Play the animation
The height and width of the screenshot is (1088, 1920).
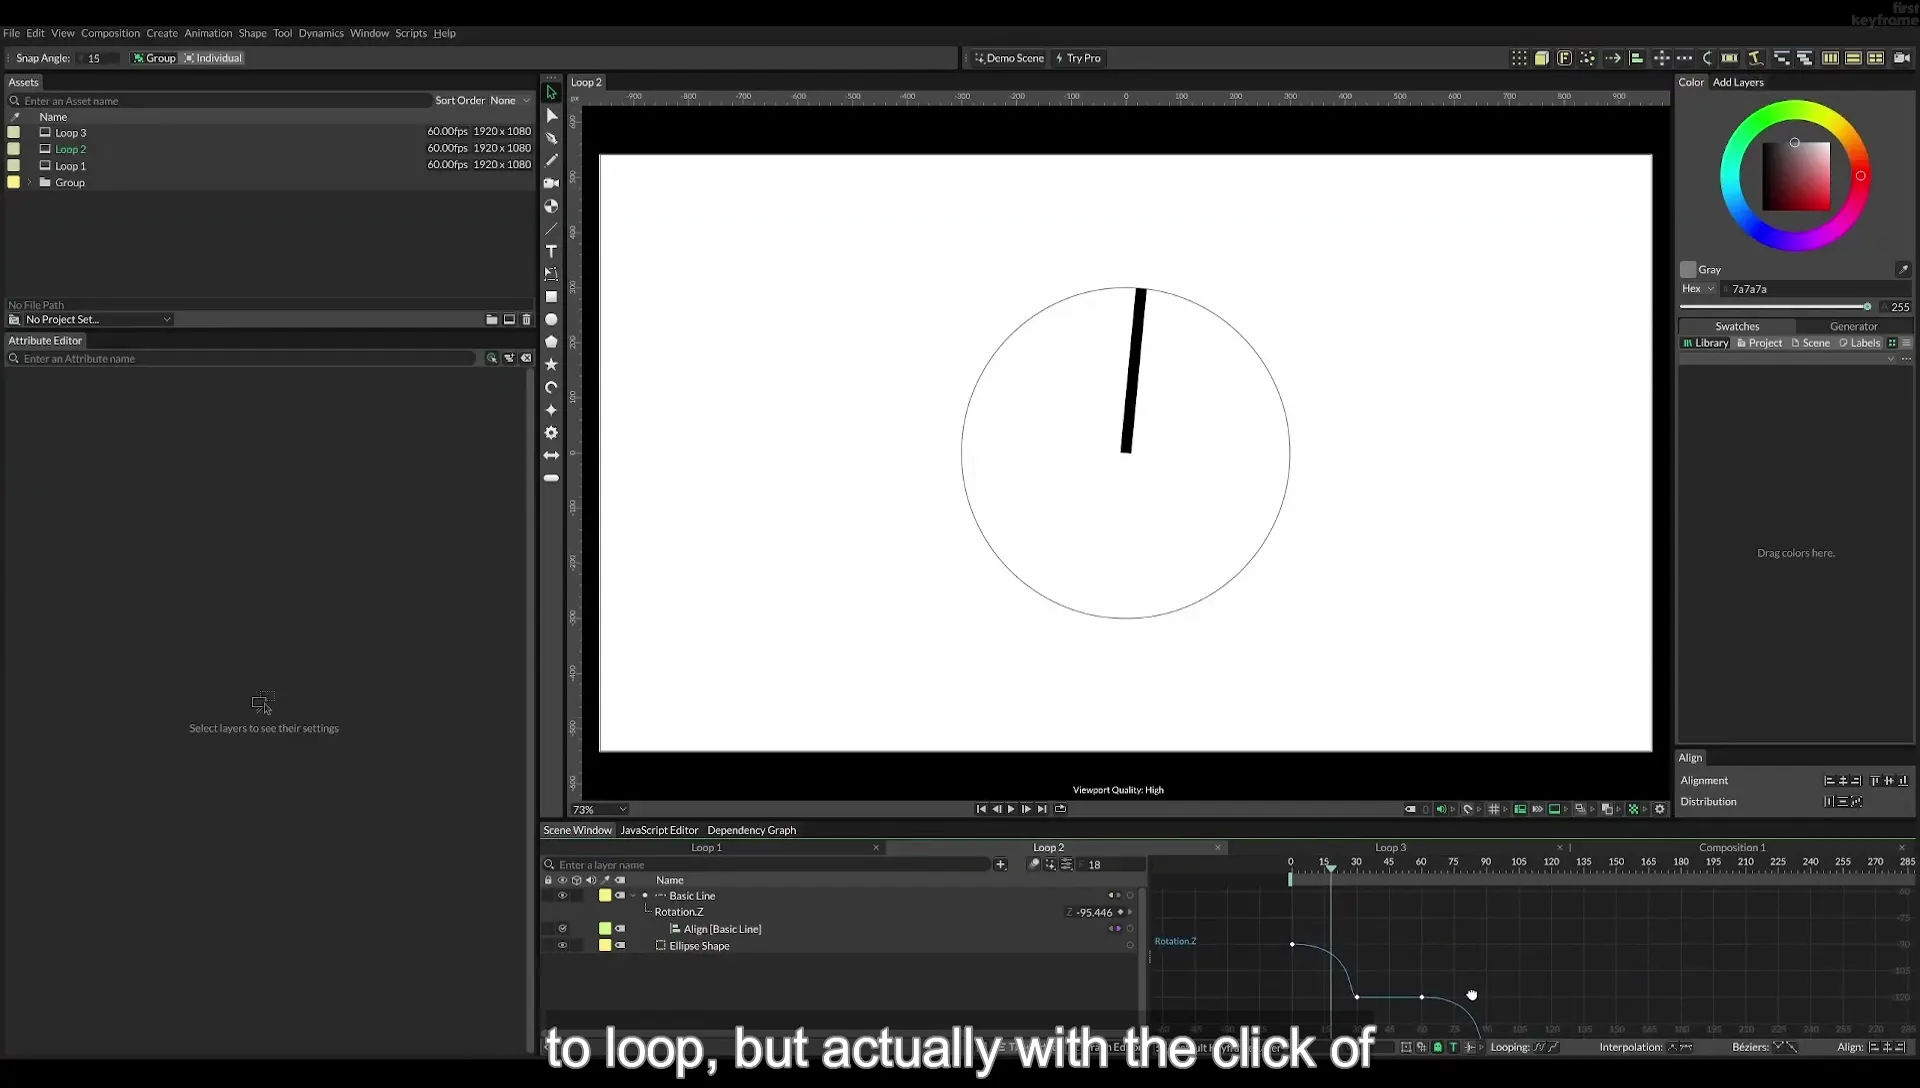tap(1011, 809)
